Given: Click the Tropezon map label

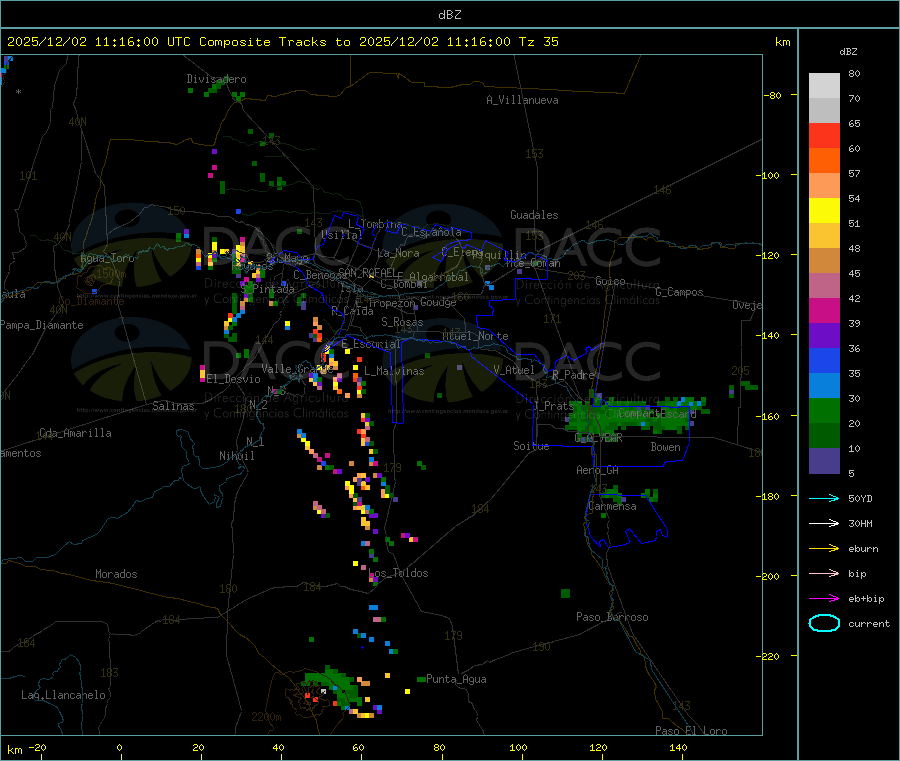Looking at the screenshot, I should [x=392, y=303].
